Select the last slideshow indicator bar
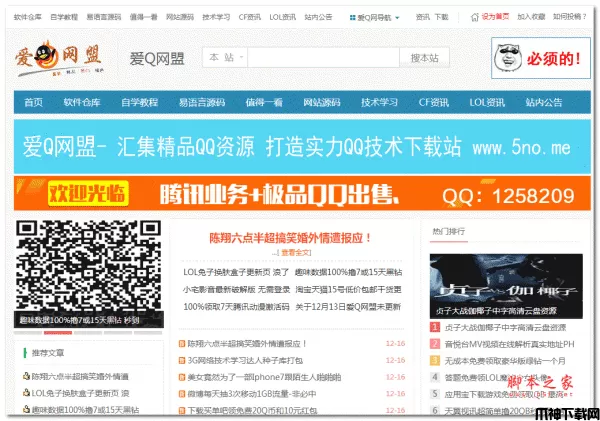600x421 pixels. (148, 333)
